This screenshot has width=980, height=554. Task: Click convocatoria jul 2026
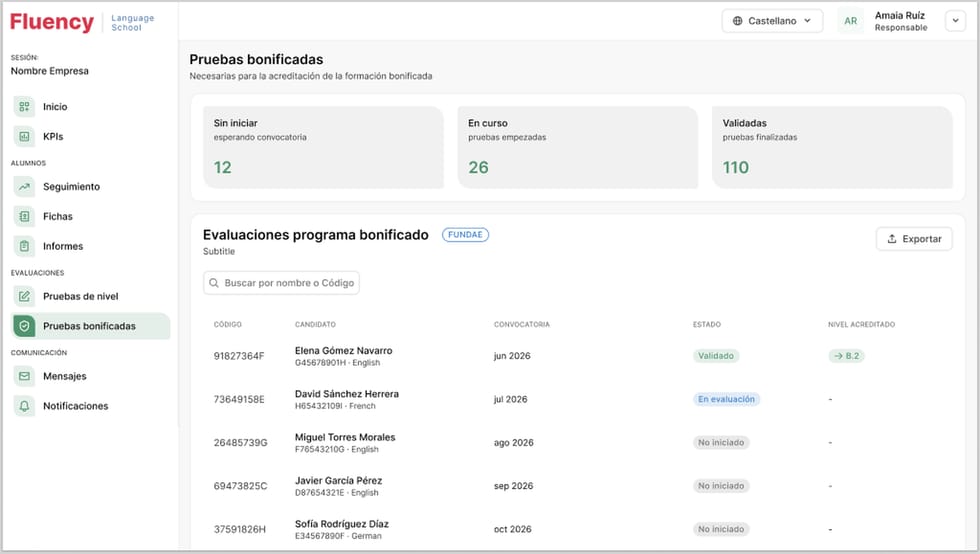click(511, 399)
